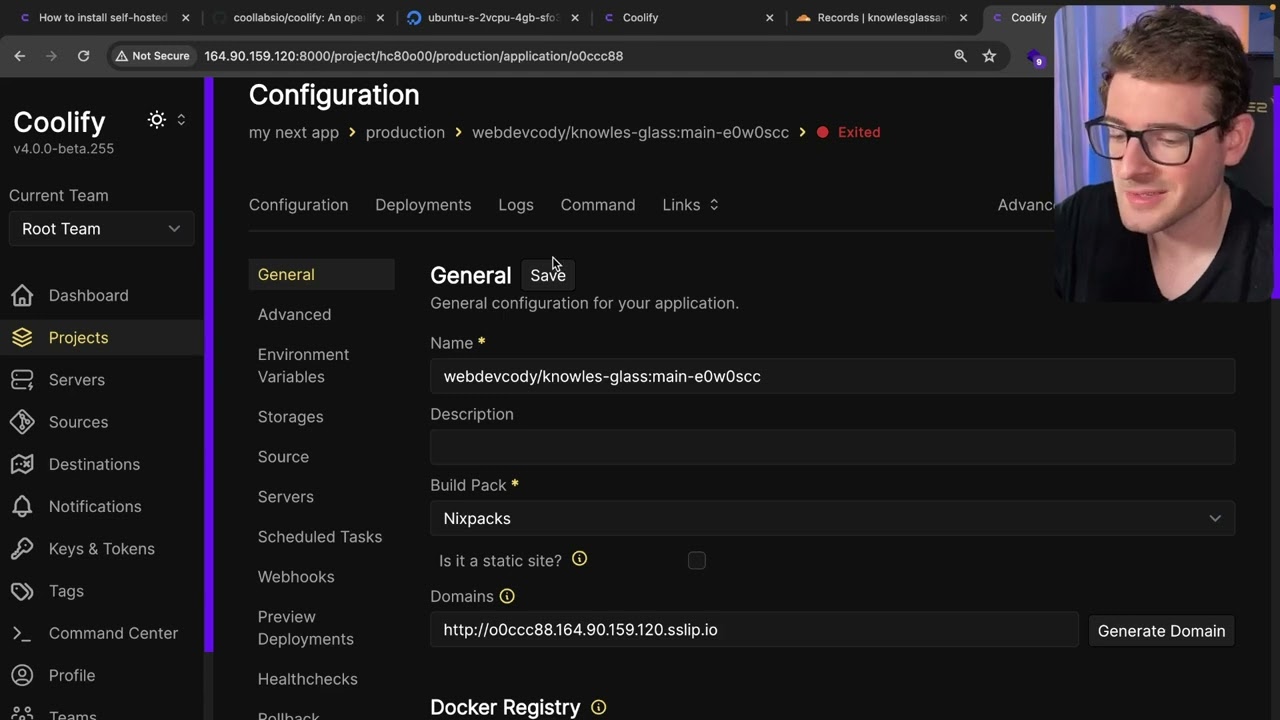Open the Build Pack Nixpacks dropdown
The image size is (1280, 720).
coord(832,518)
